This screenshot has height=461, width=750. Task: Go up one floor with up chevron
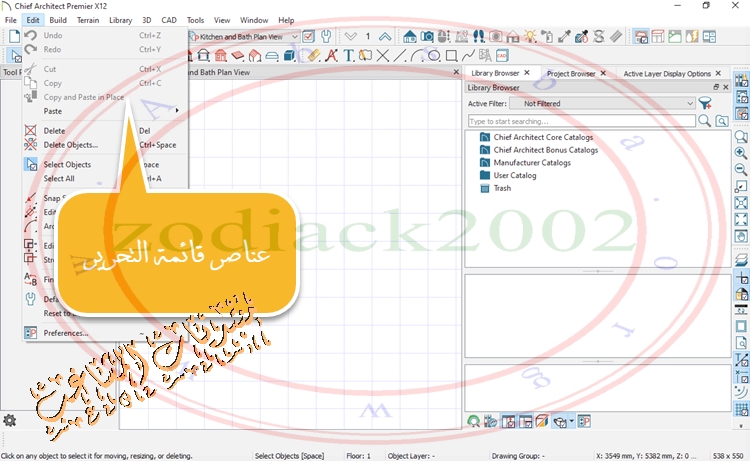click(x=385, y=36)
